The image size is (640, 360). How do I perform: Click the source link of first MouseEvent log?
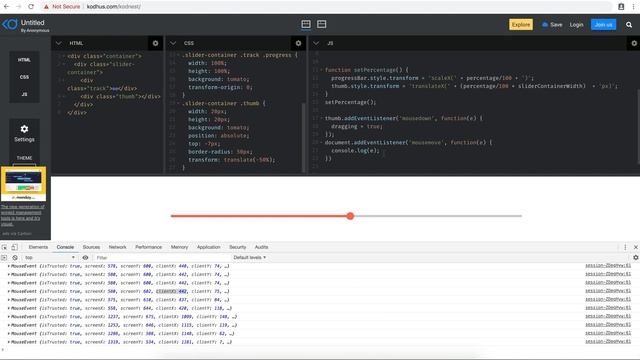608,266
